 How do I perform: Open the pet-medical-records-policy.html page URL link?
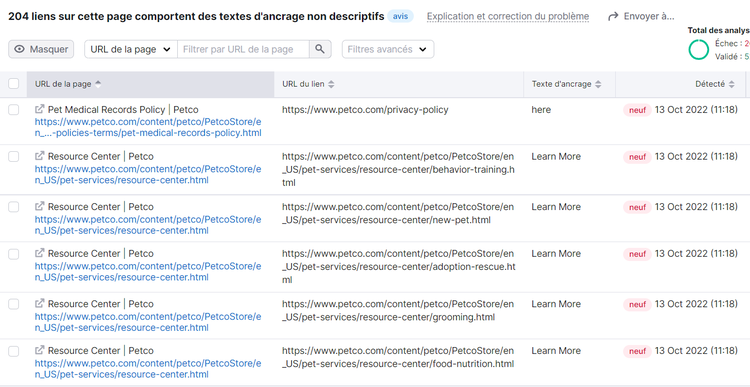point(148,127)
